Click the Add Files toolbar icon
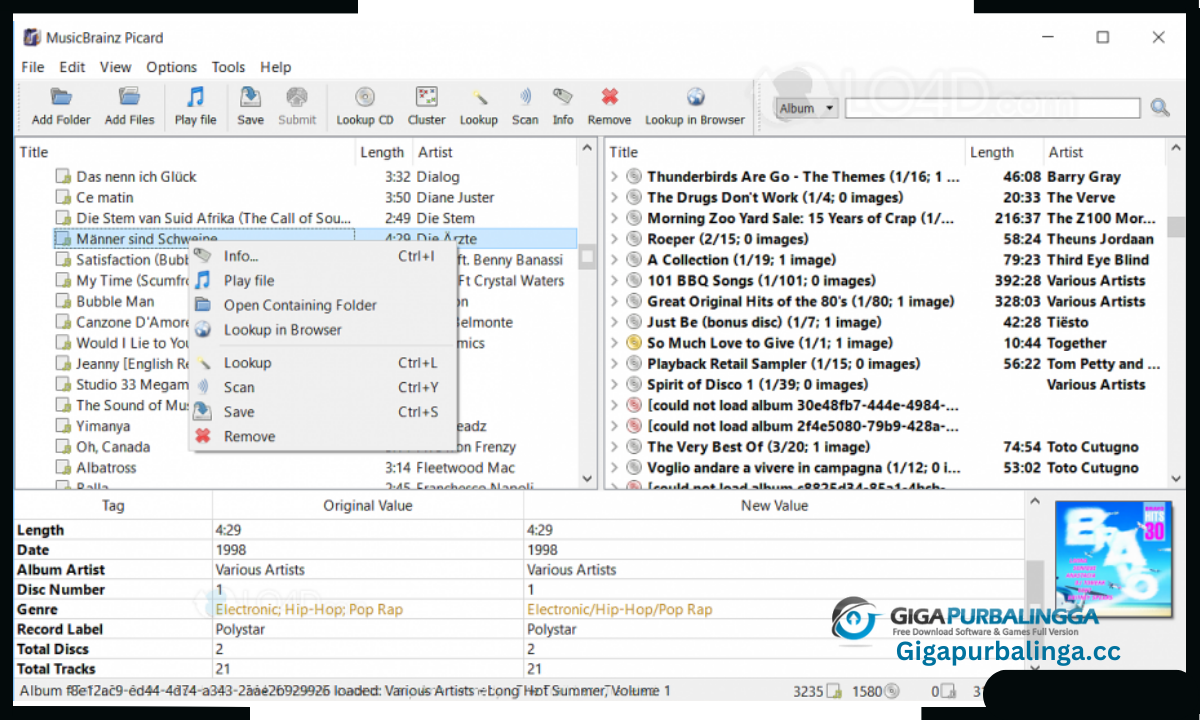The width and height of the screenshot is (1200, 720). (129, 97)
